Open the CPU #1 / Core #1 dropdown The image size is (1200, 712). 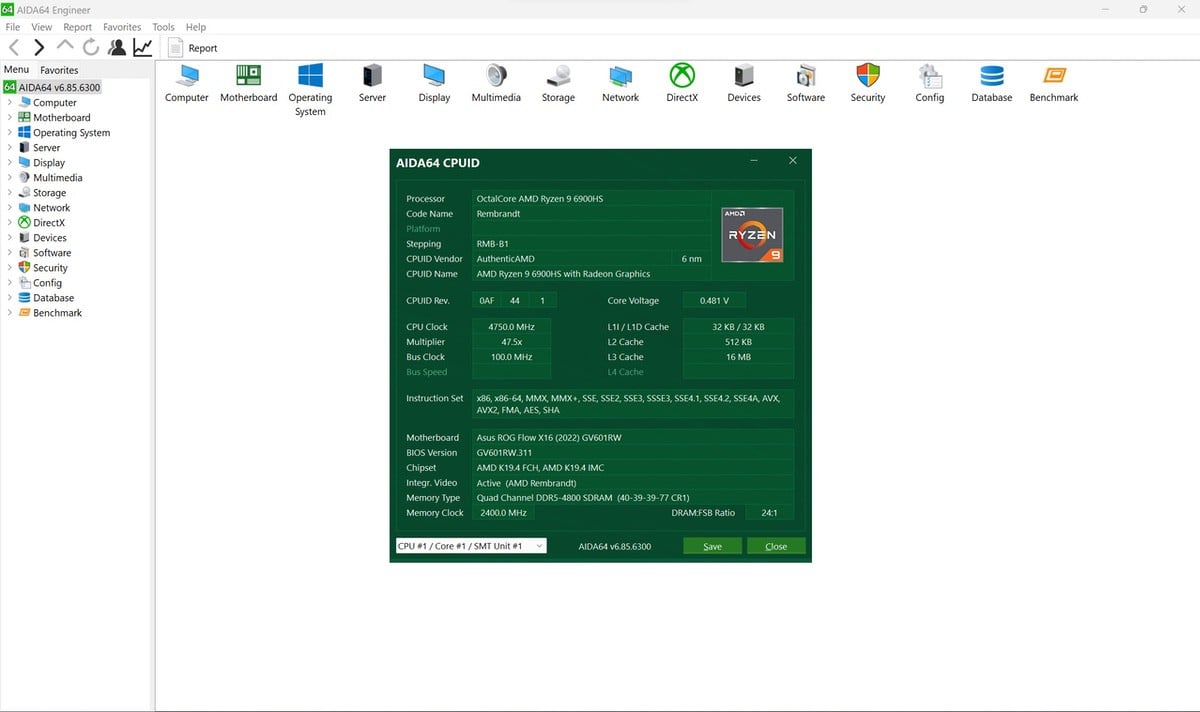[x=471, y=546]
